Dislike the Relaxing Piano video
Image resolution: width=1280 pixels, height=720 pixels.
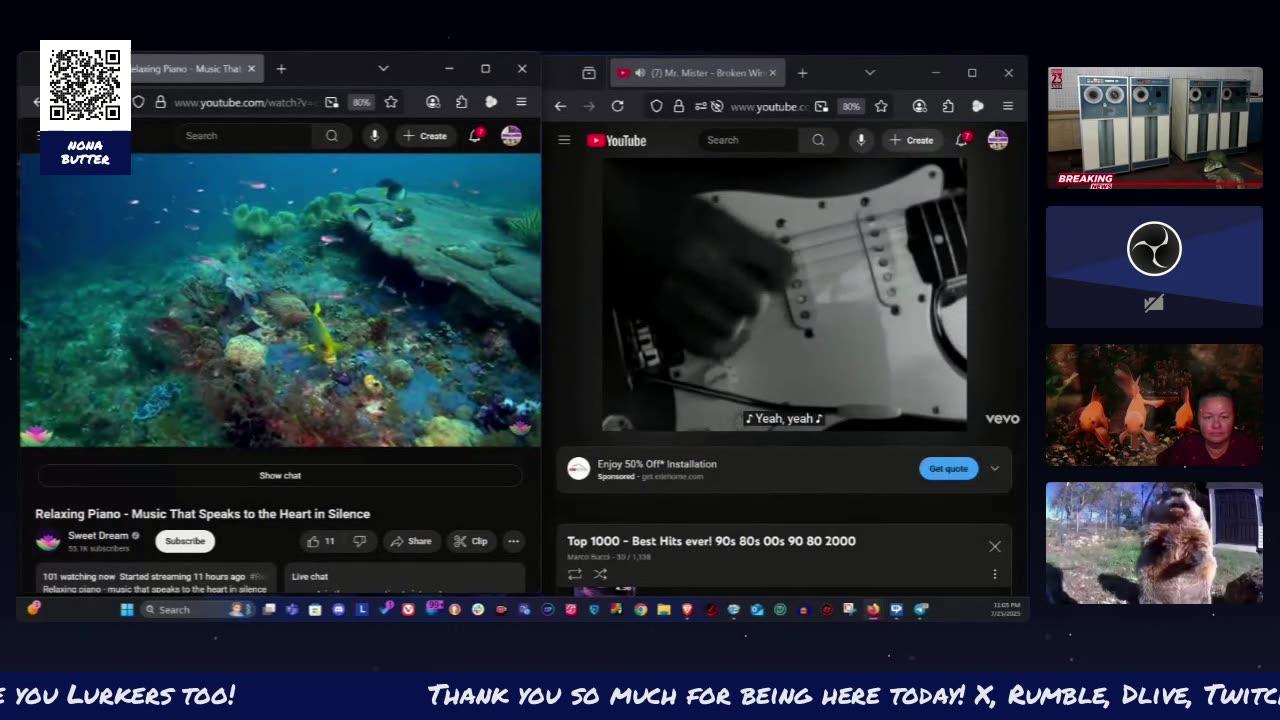(x=359, y=541)
